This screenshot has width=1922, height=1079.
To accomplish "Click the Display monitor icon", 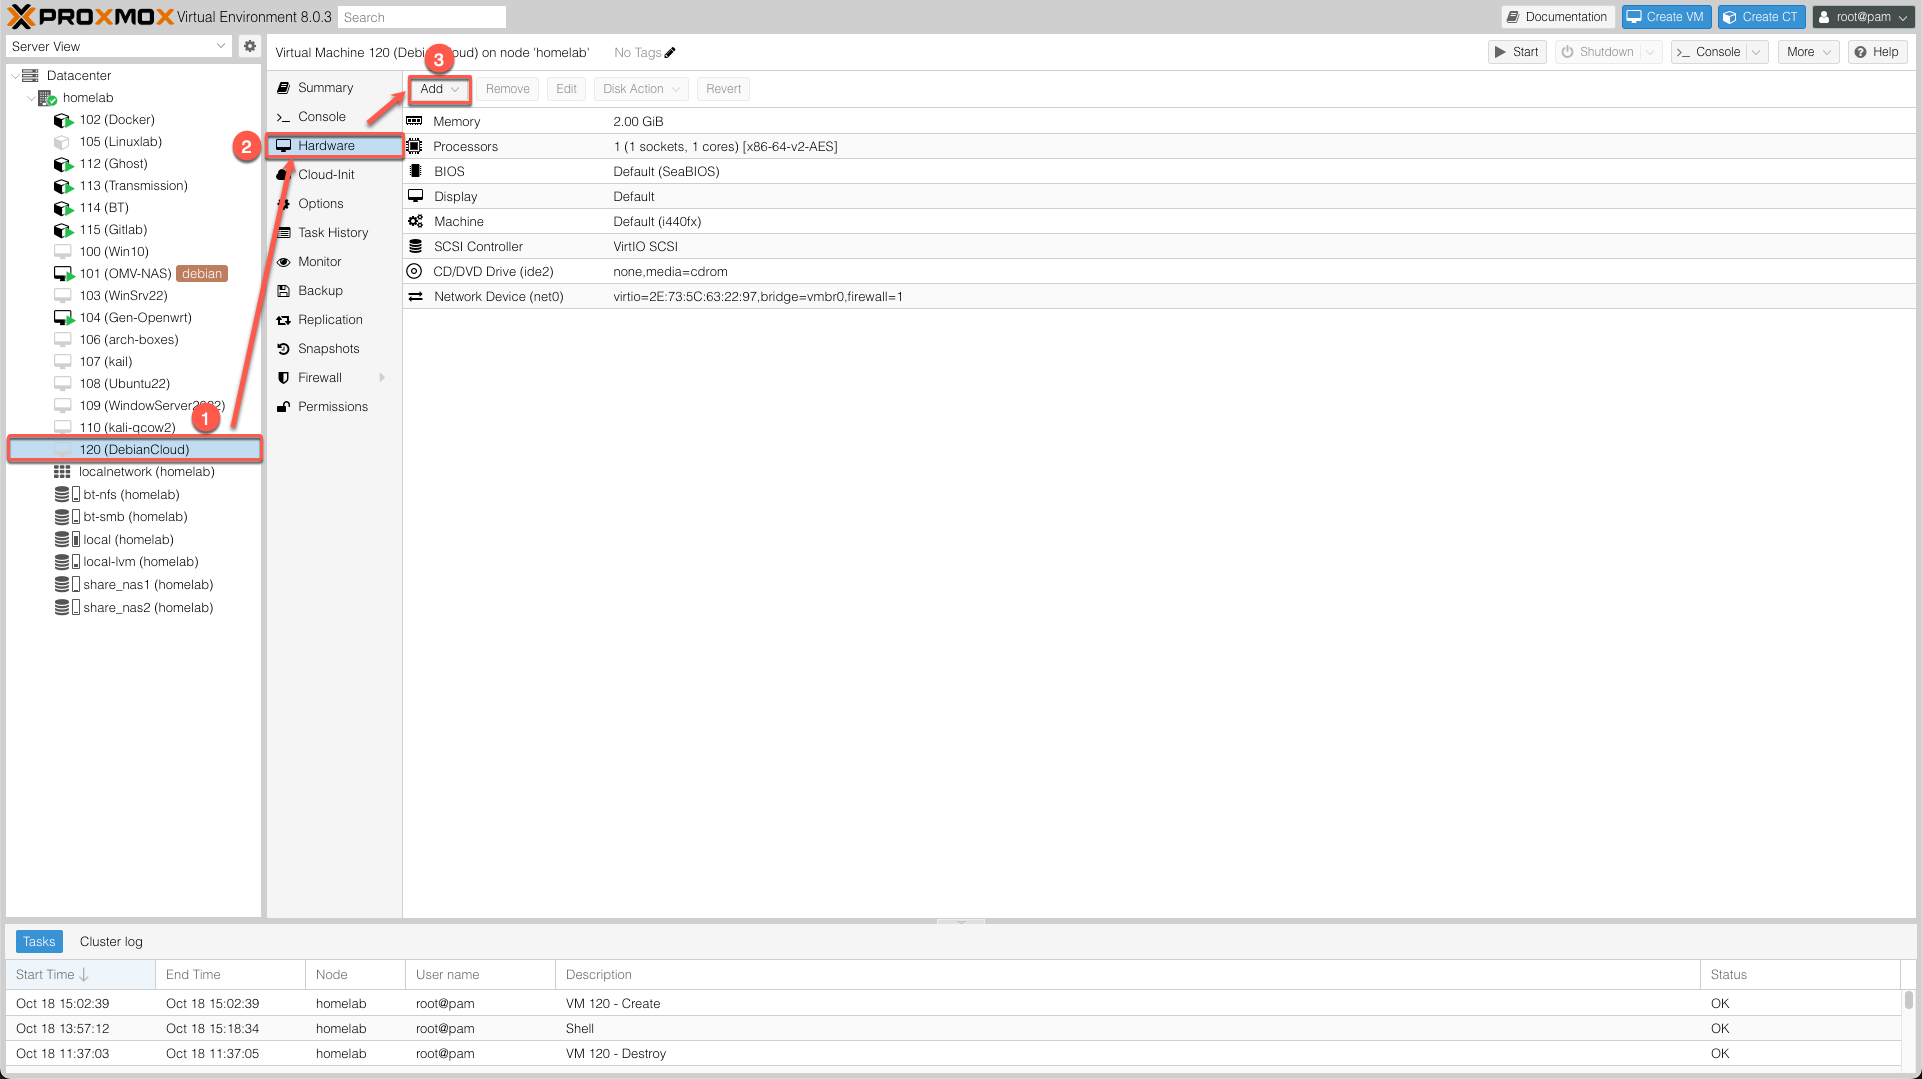I will click(415, 196).
